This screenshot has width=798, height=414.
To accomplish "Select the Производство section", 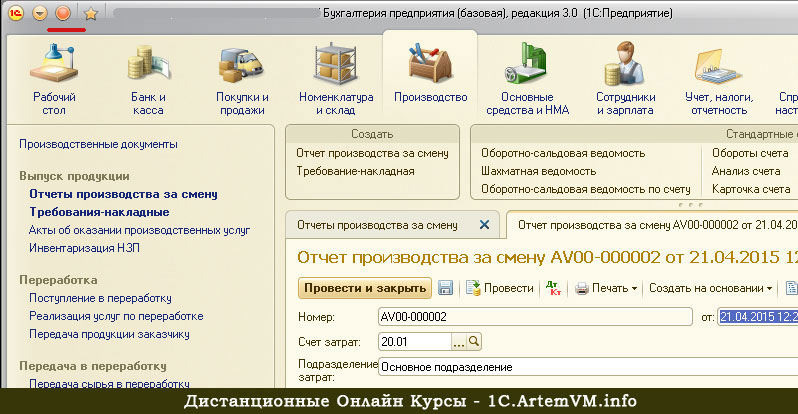I will point(431,74).
